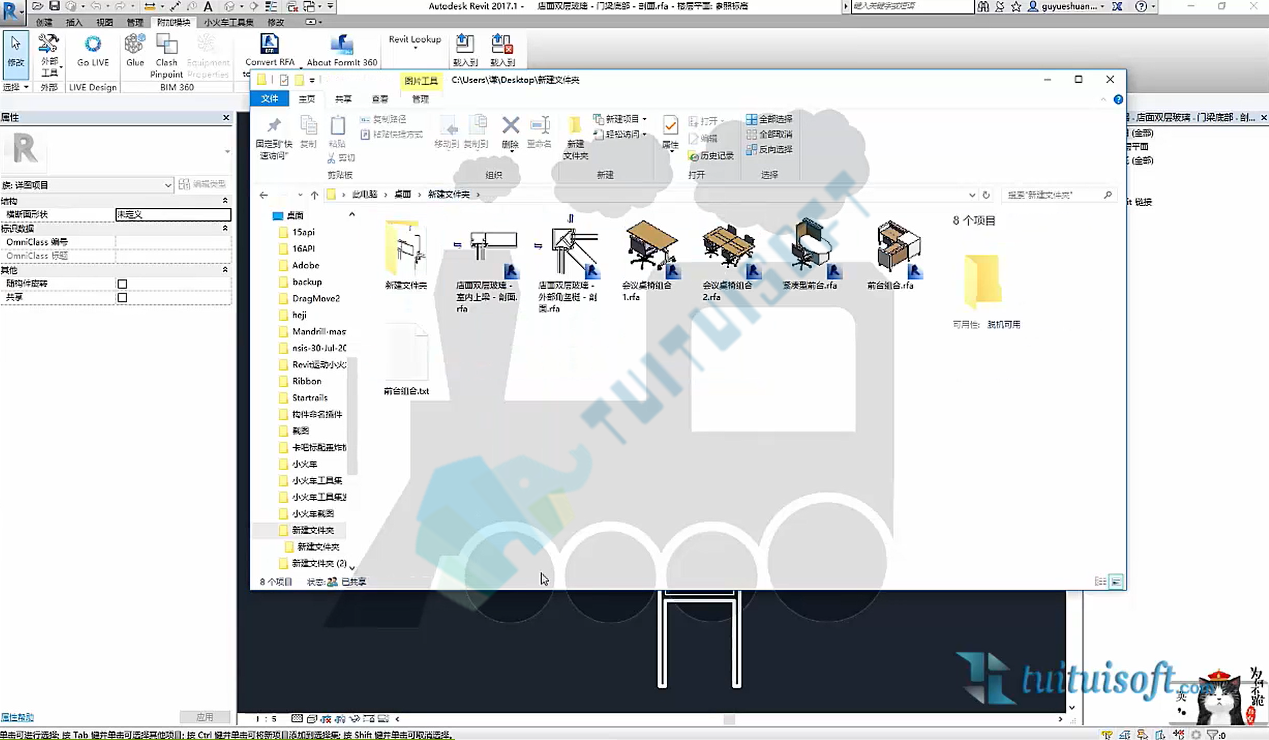The image size is (1269, 740).
Task: Click the Properties help (属性帮助) link
Action: [17, 717]
